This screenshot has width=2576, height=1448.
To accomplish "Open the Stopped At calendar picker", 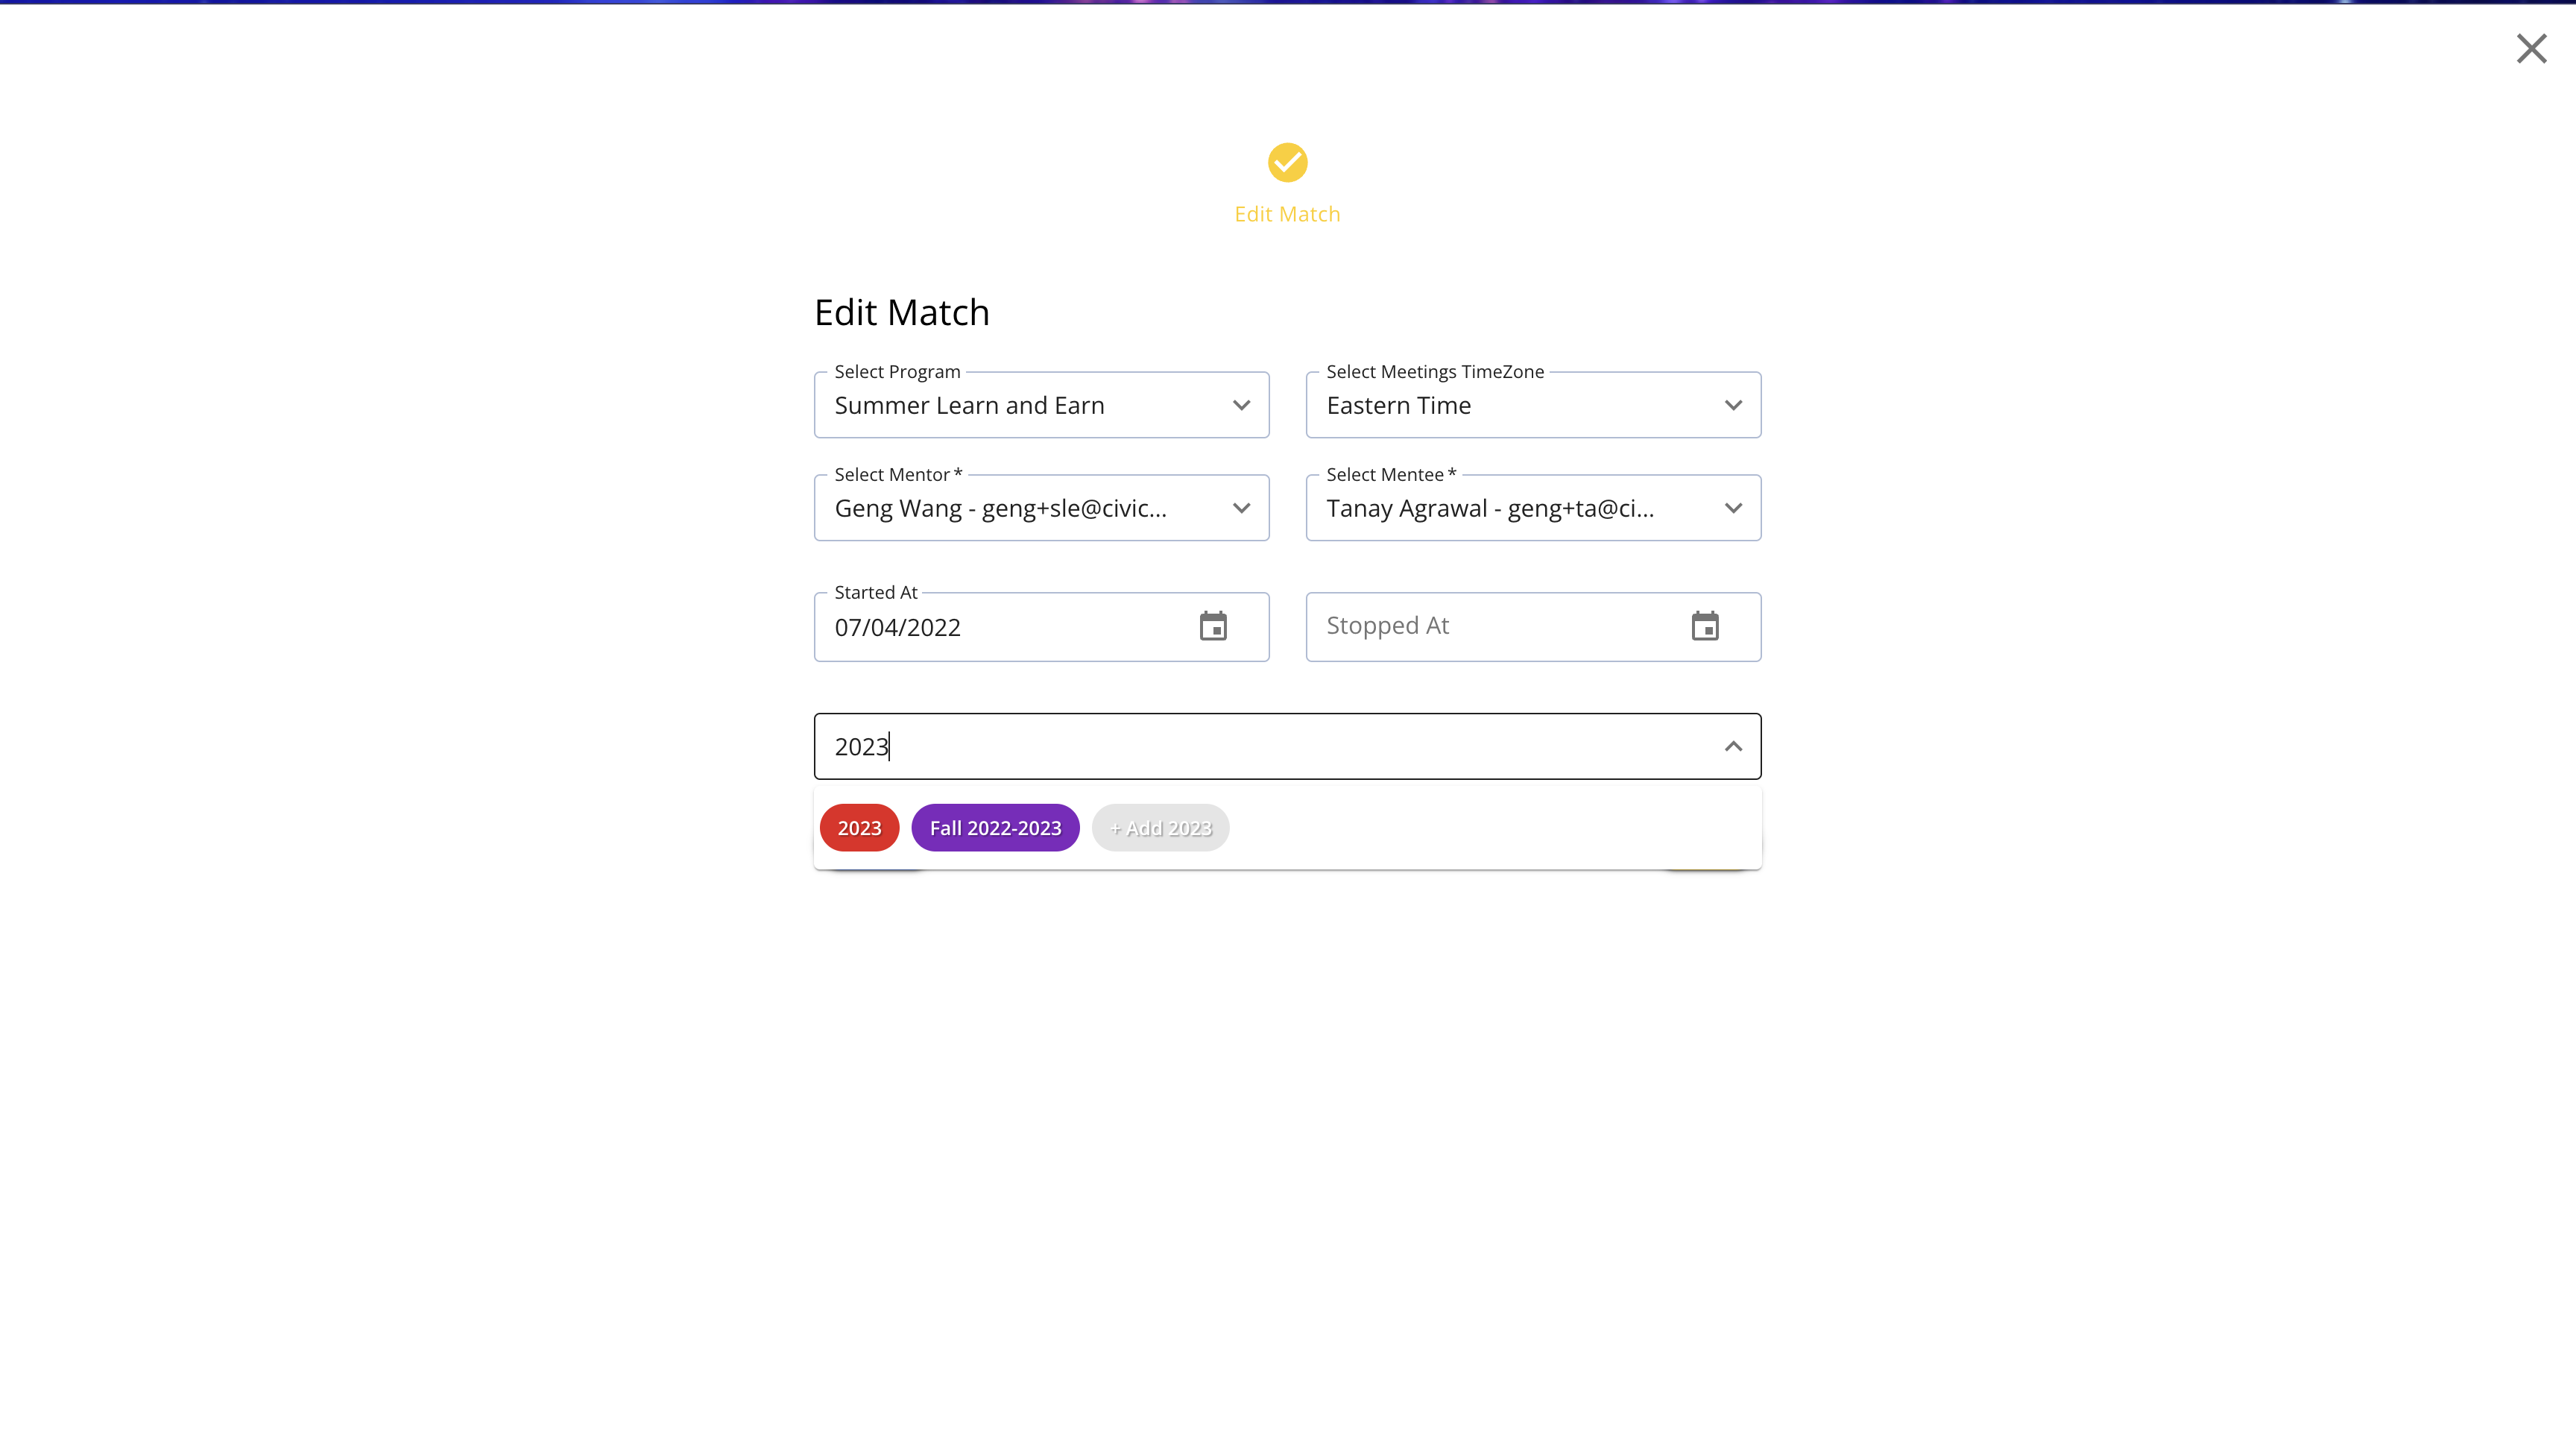I will coord(1705,626).
